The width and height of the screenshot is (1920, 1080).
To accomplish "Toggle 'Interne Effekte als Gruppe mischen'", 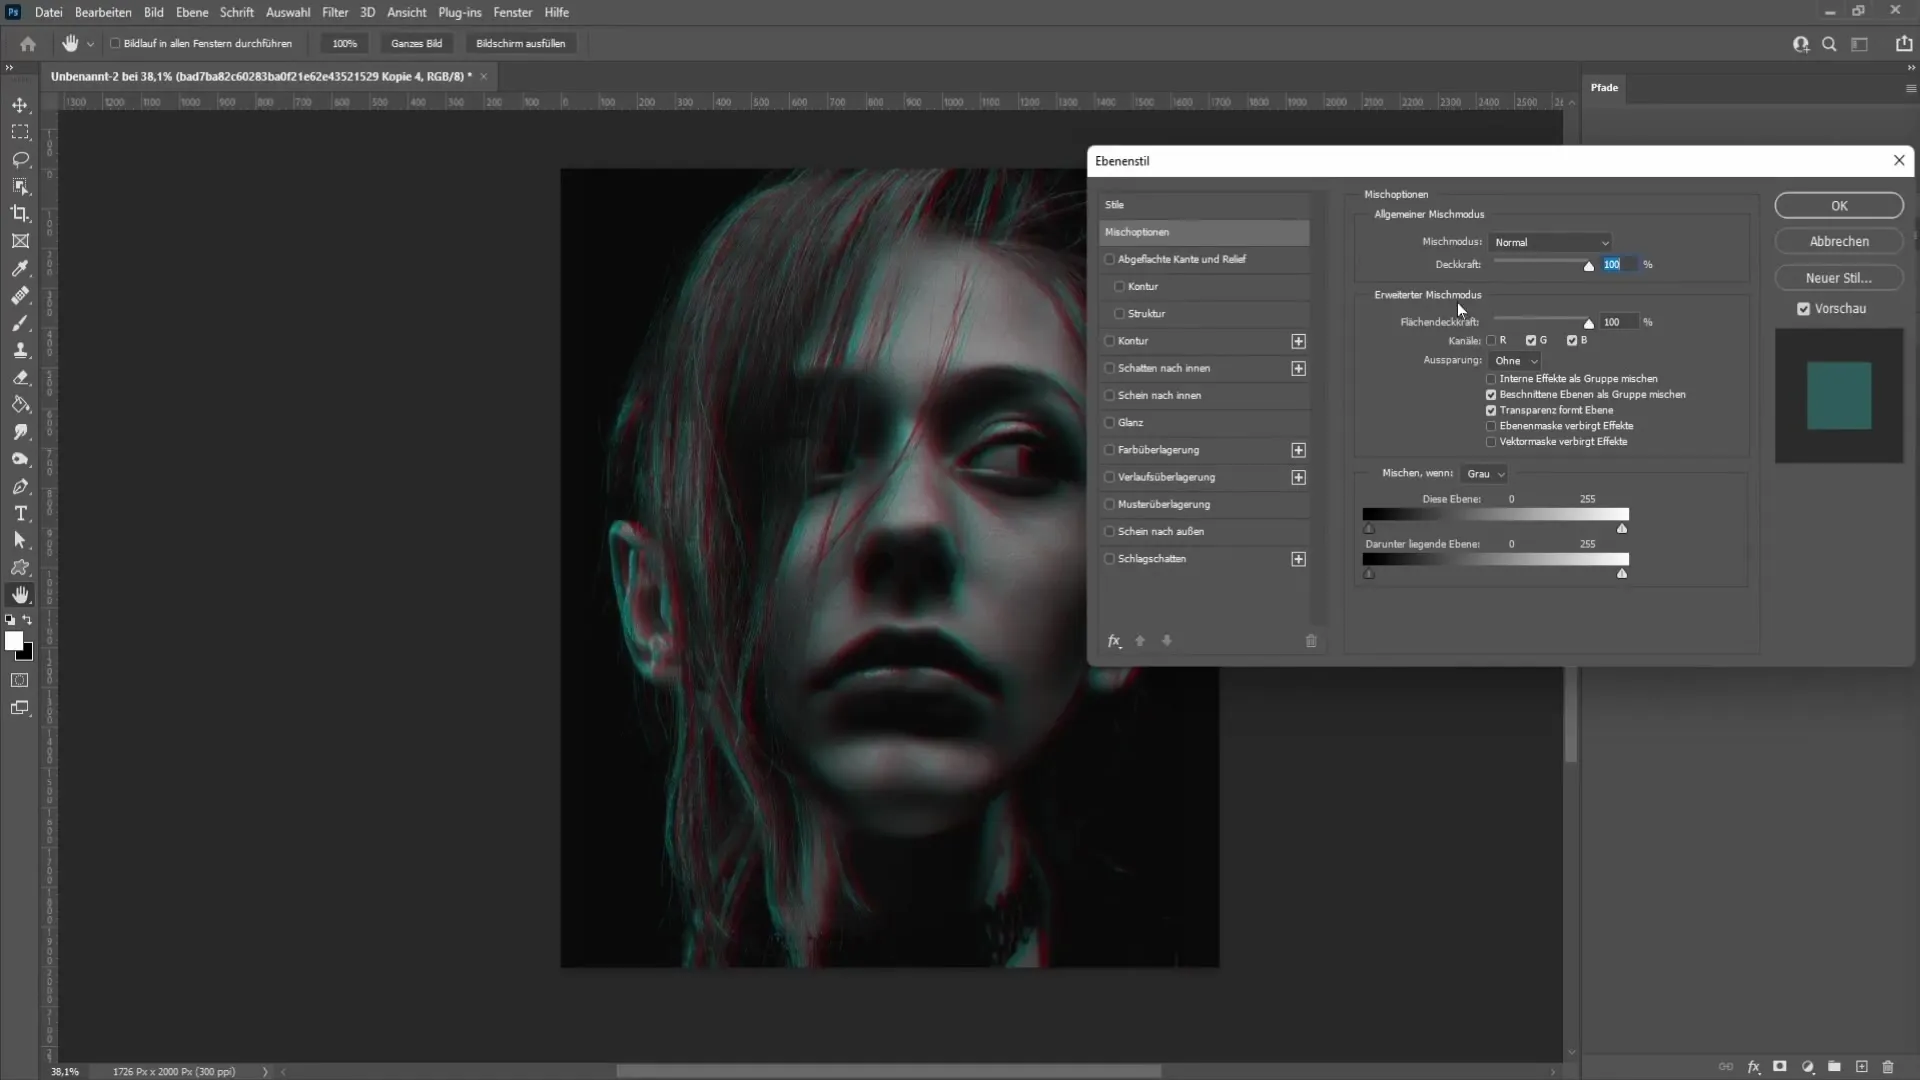I will tap(1491, 378).
